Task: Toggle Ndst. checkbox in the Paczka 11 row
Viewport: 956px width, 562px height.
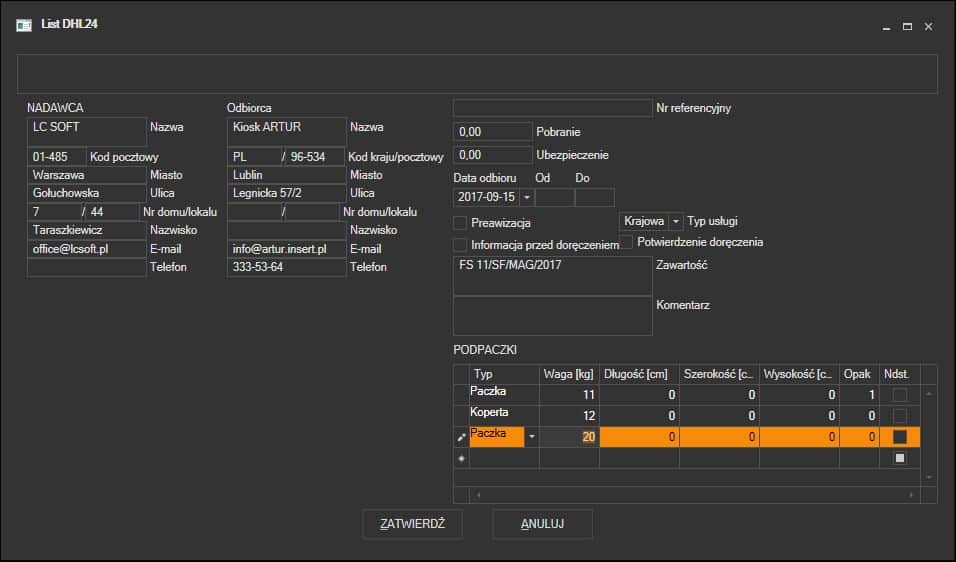Action: (899, 395)
